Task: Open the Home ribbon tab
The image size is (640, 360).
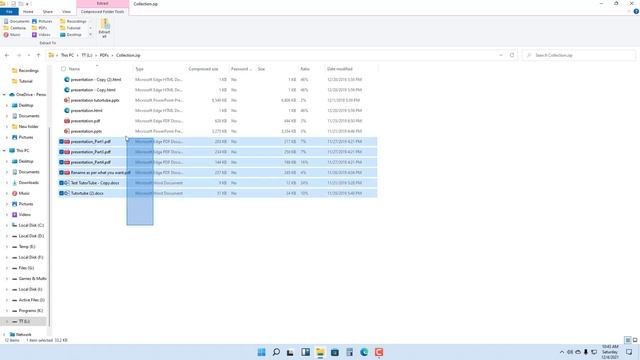Action: pyautogui.click(x=28, y=11)
